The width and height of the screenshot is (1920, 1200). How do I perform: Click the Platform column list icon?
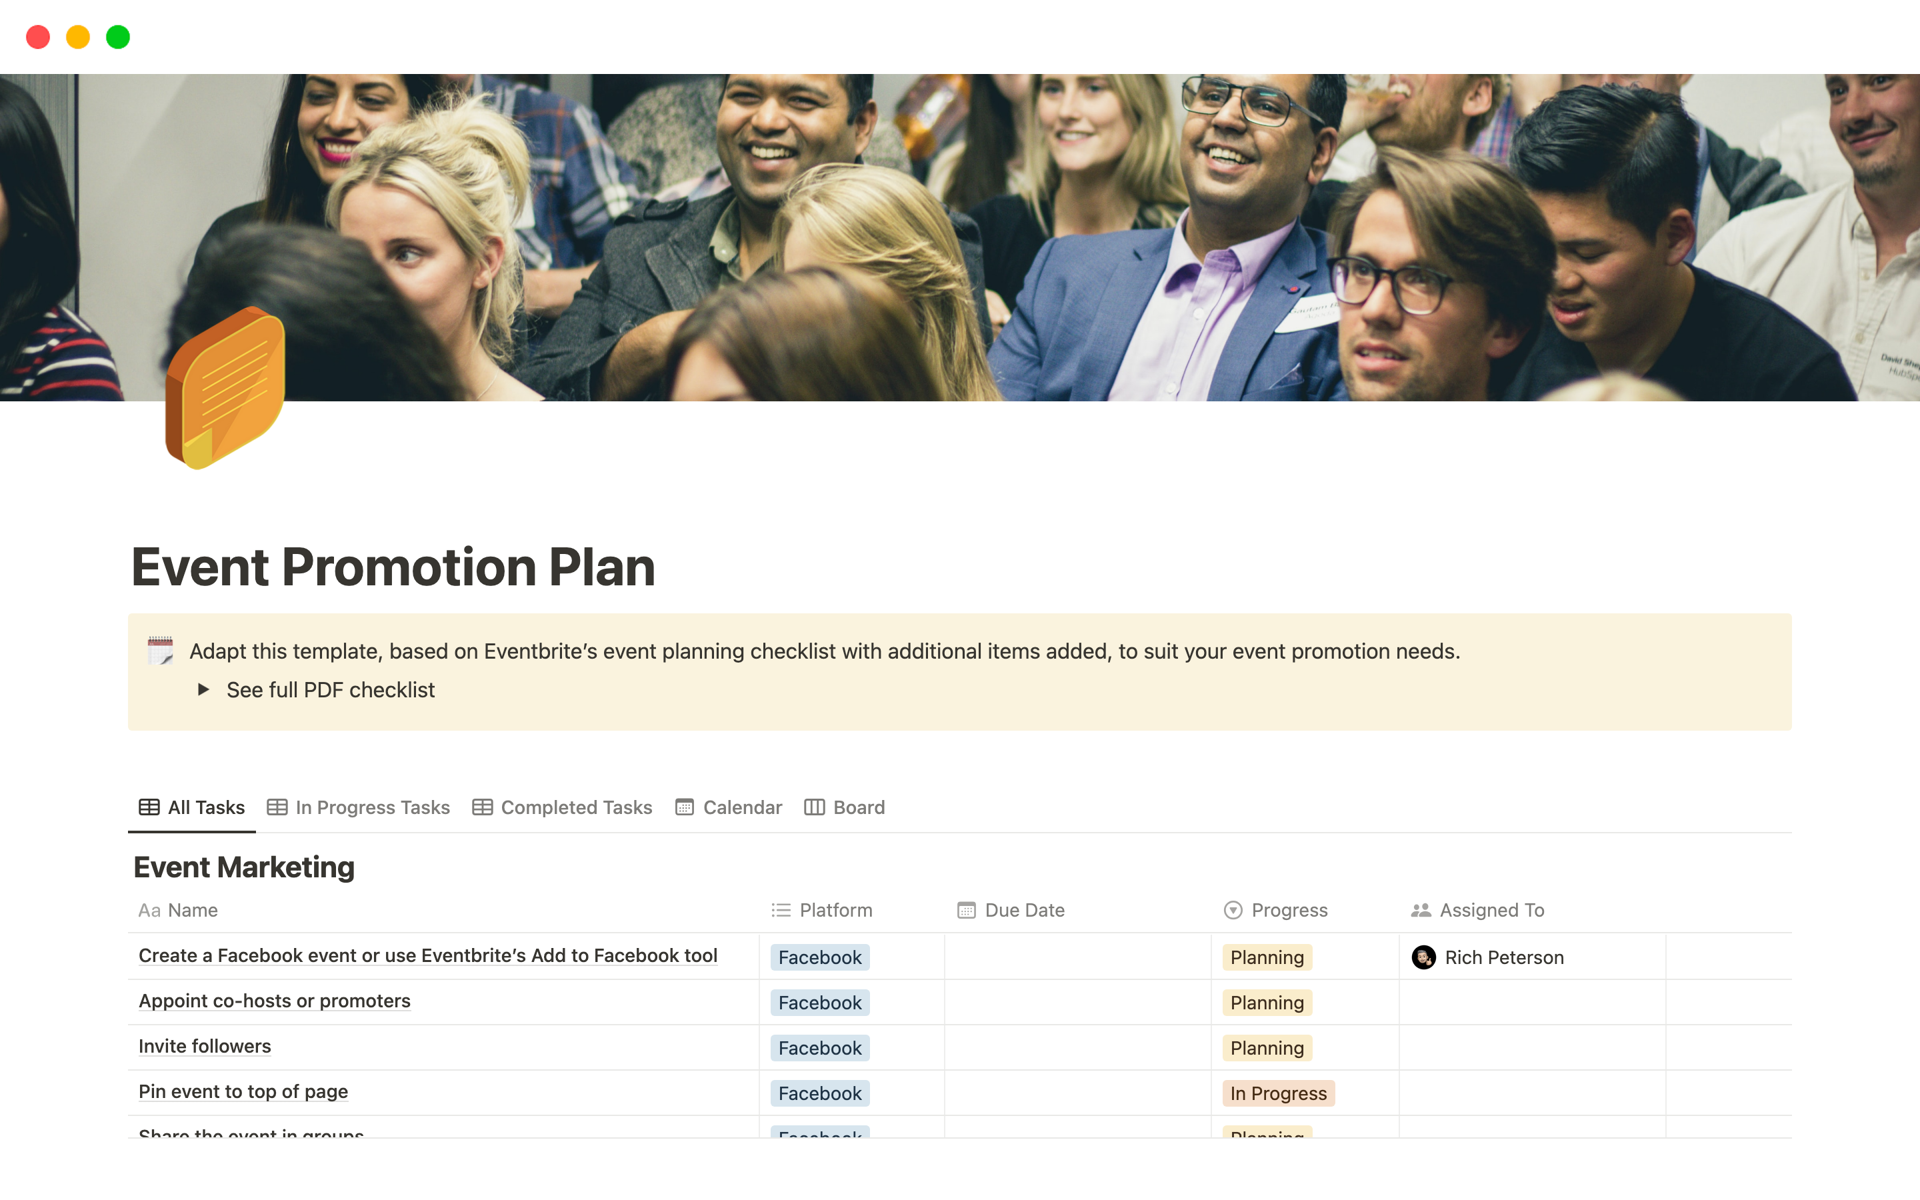[x=781, y=910]
